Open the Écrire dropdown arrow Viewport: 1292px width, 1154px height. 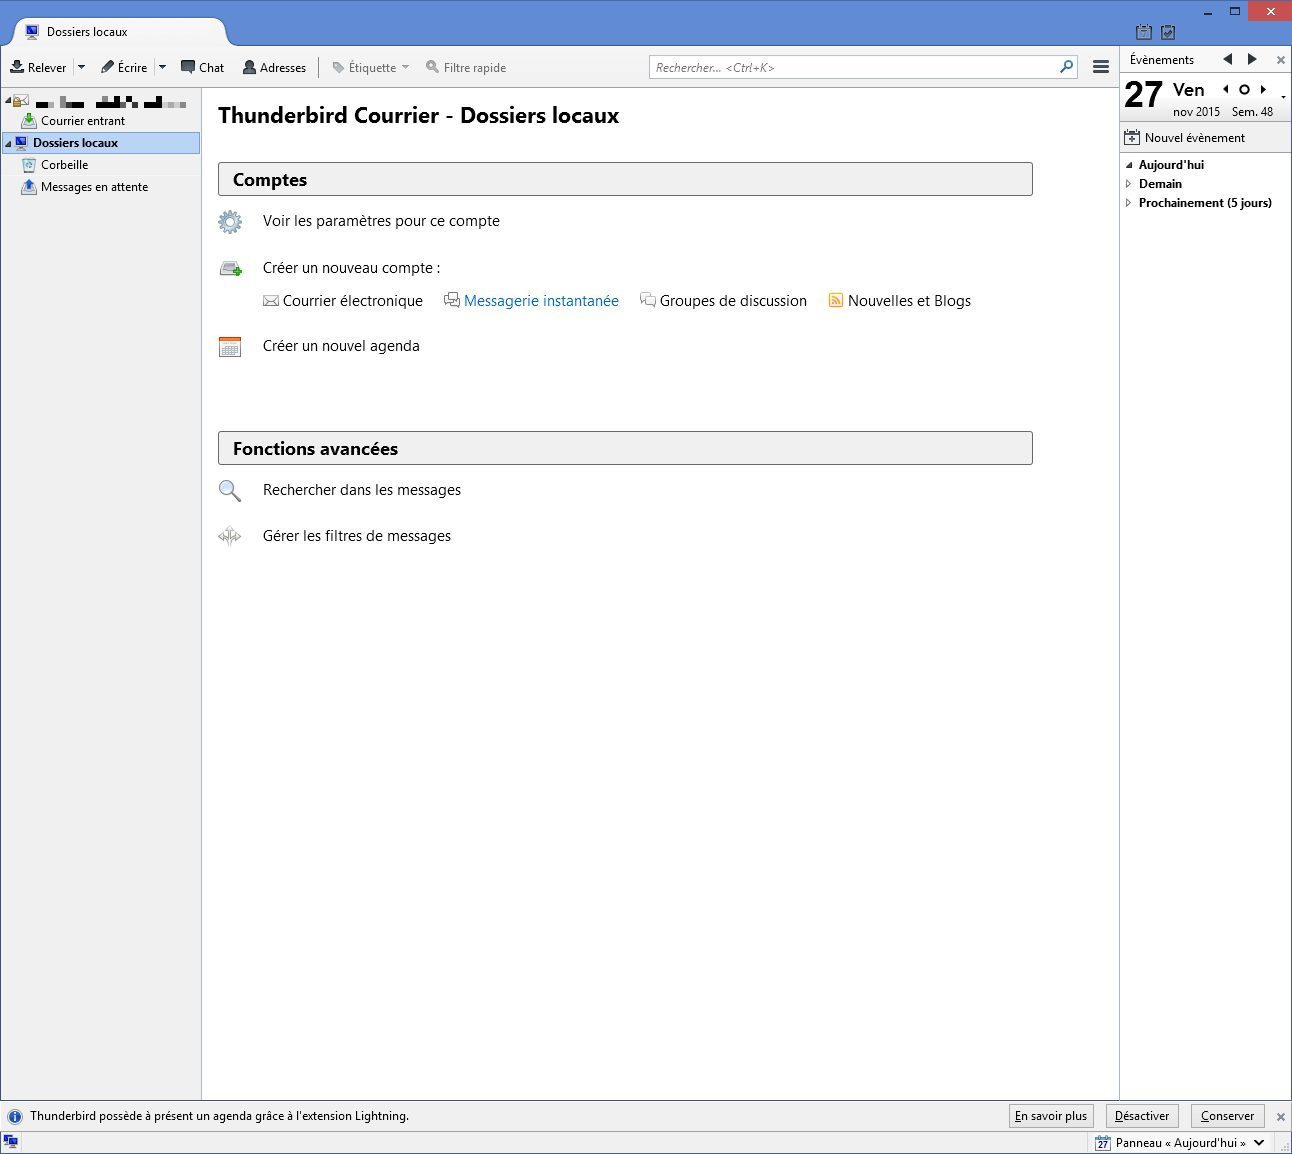tap(162, 68)
